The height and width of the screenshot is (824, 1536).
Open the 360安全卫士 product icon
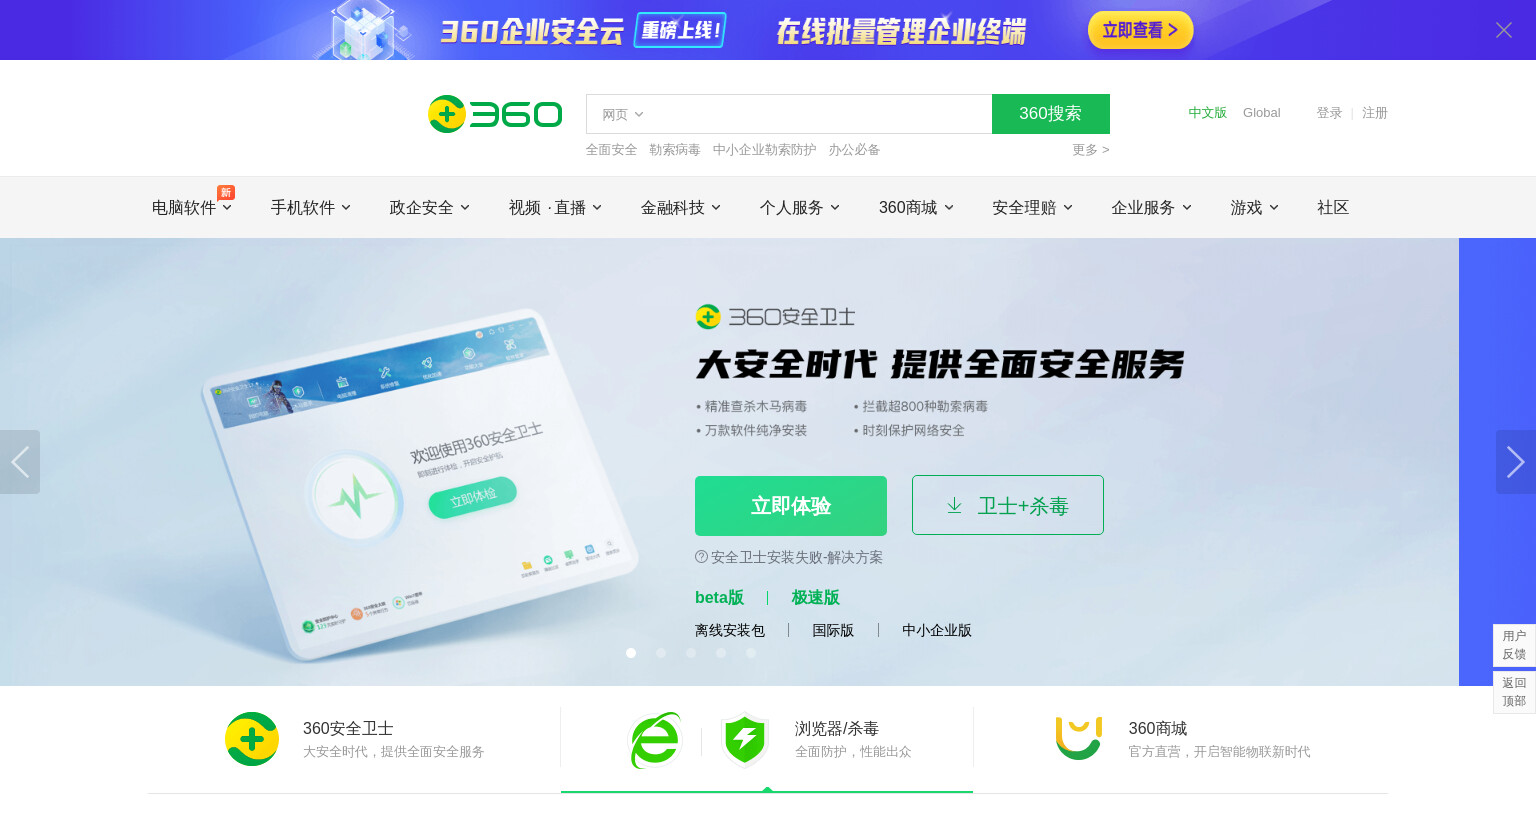click(252, 739)
